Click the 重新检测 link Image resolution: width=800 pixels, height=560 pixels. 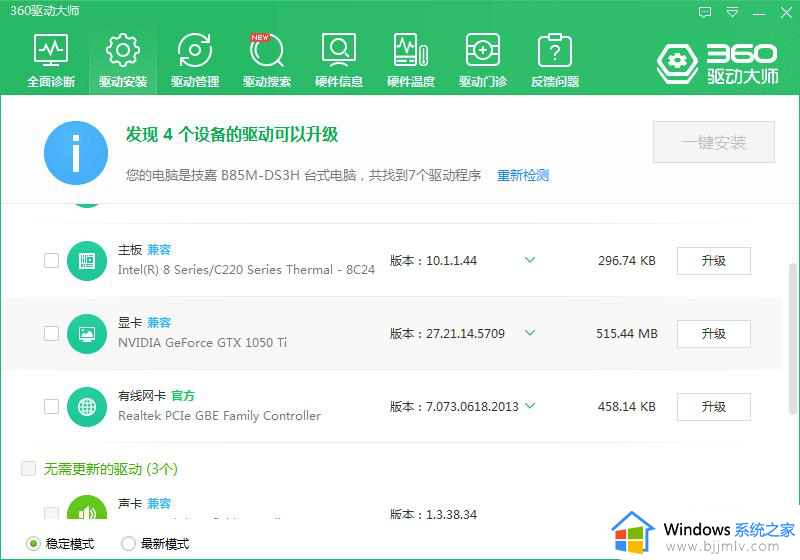click(523, 175)
